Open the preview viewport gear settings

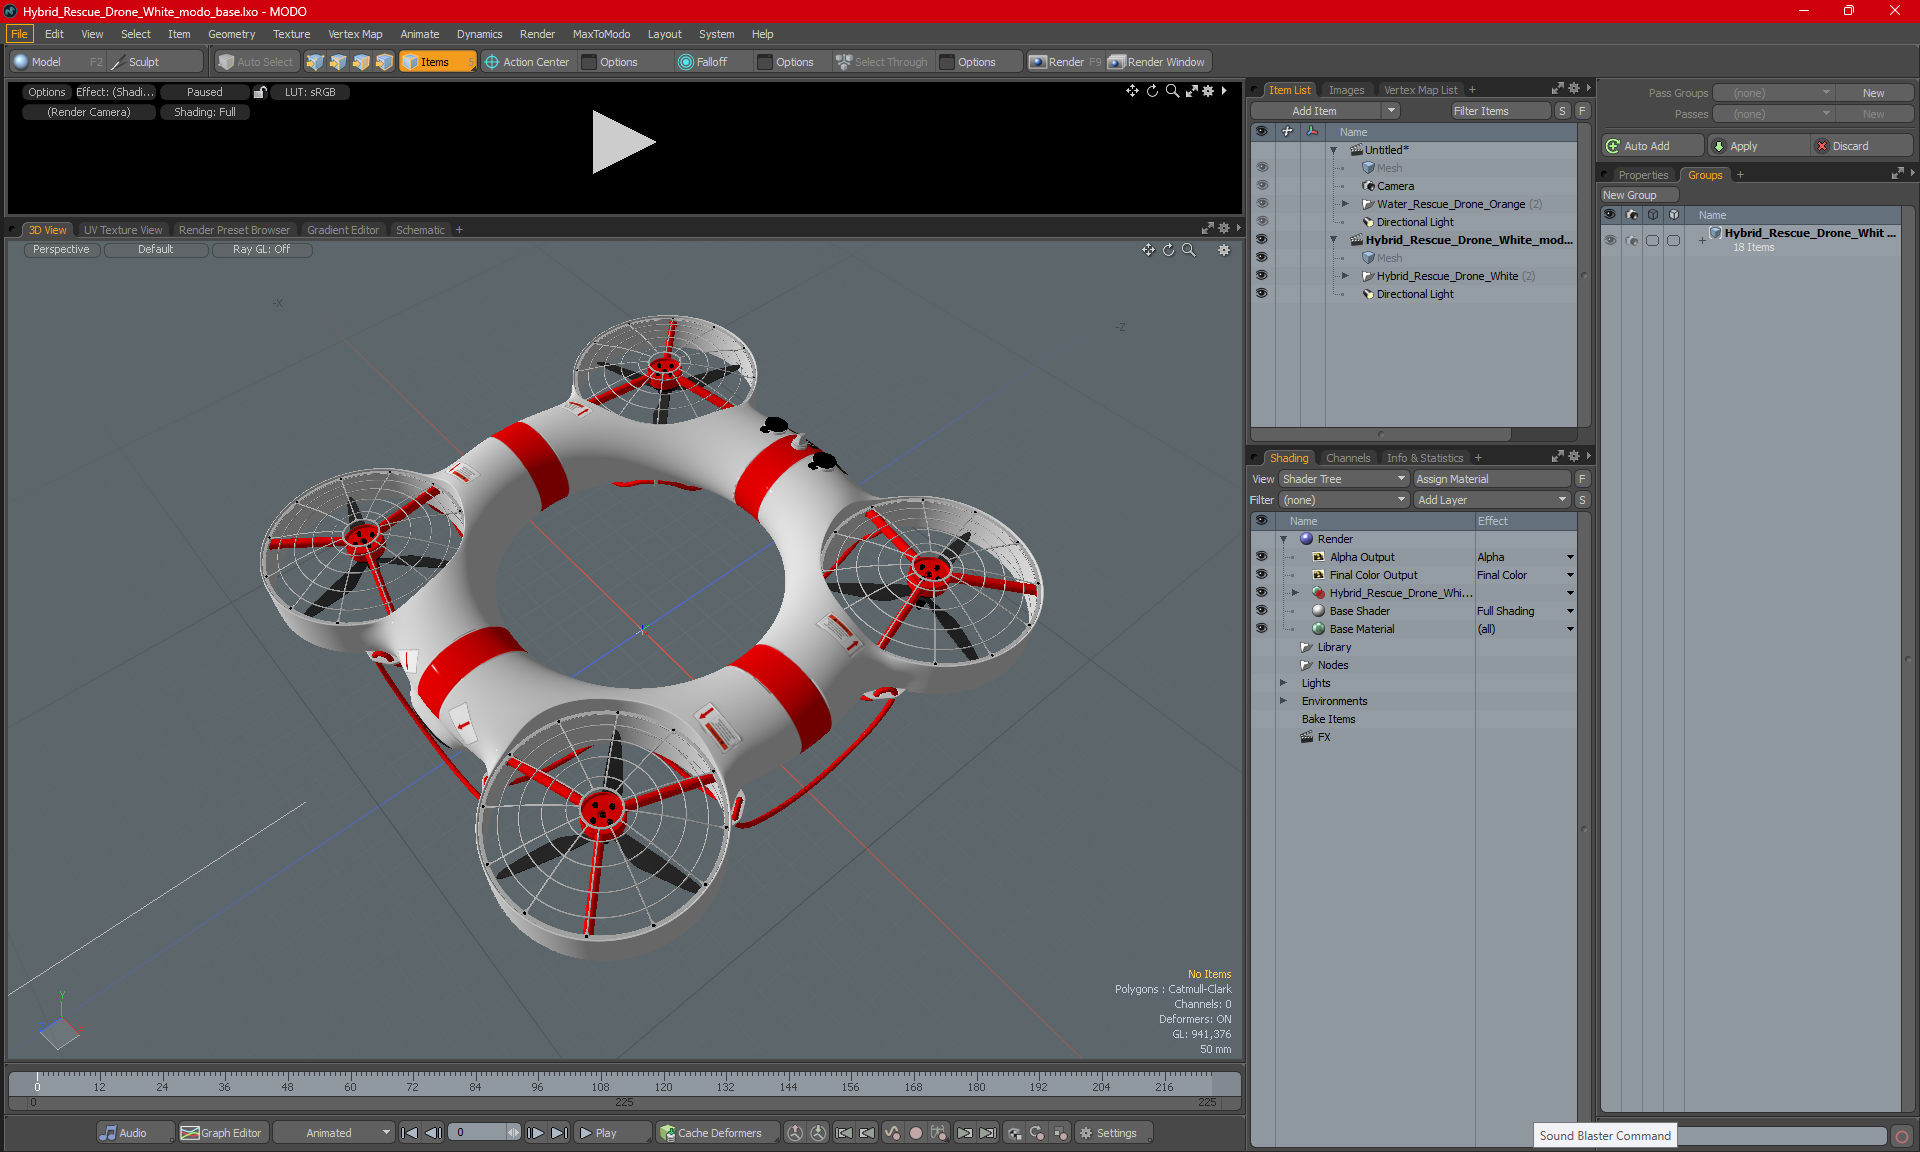click(1208, 91)
